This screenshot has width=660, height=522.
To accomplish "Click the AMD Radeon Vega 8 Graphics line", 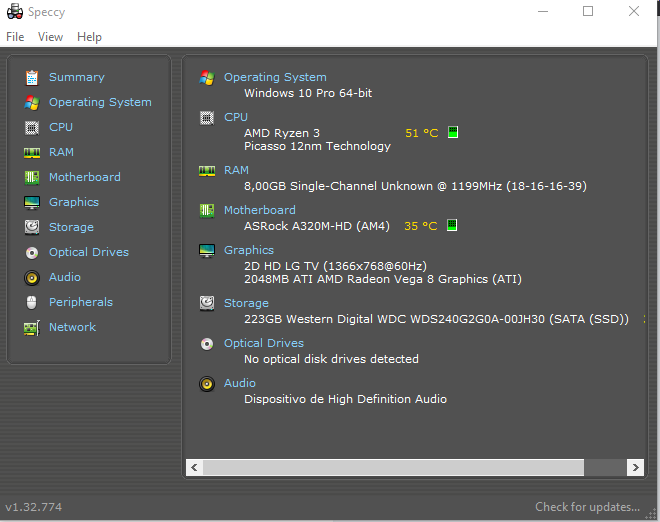I will click(383, 280).
